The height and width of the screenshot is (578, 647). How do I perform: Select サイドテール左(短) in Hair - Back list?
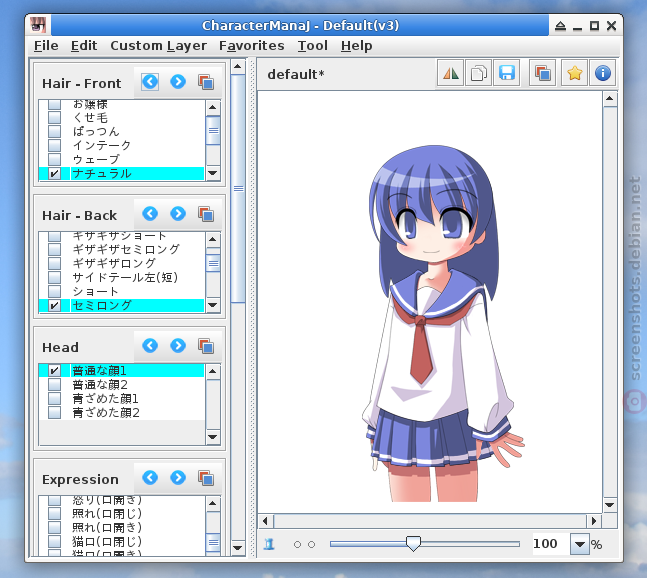pyautogui.click(x=125, y=277)
